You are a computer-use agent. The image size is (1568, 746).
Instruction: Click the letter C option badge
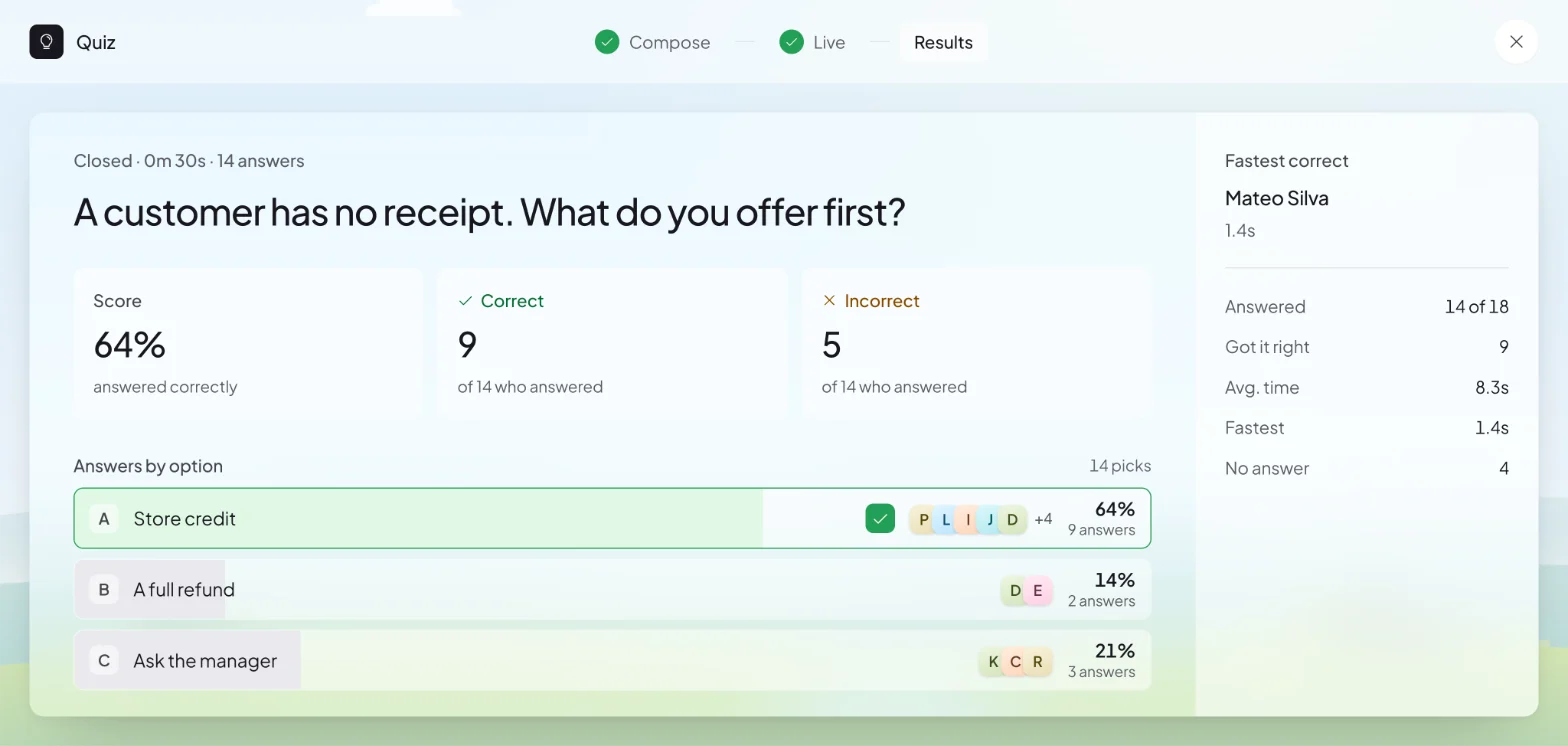[104, 660]
